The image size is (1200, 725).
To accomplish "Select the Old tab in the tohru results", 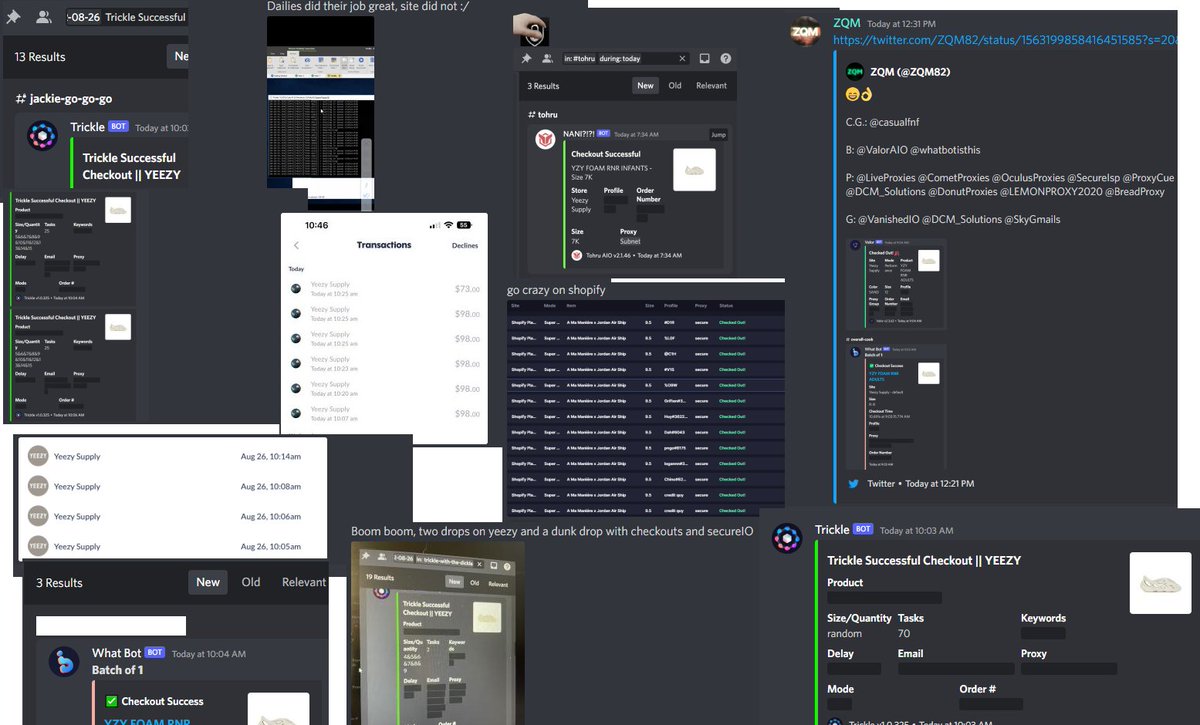I will pos(675,86).
